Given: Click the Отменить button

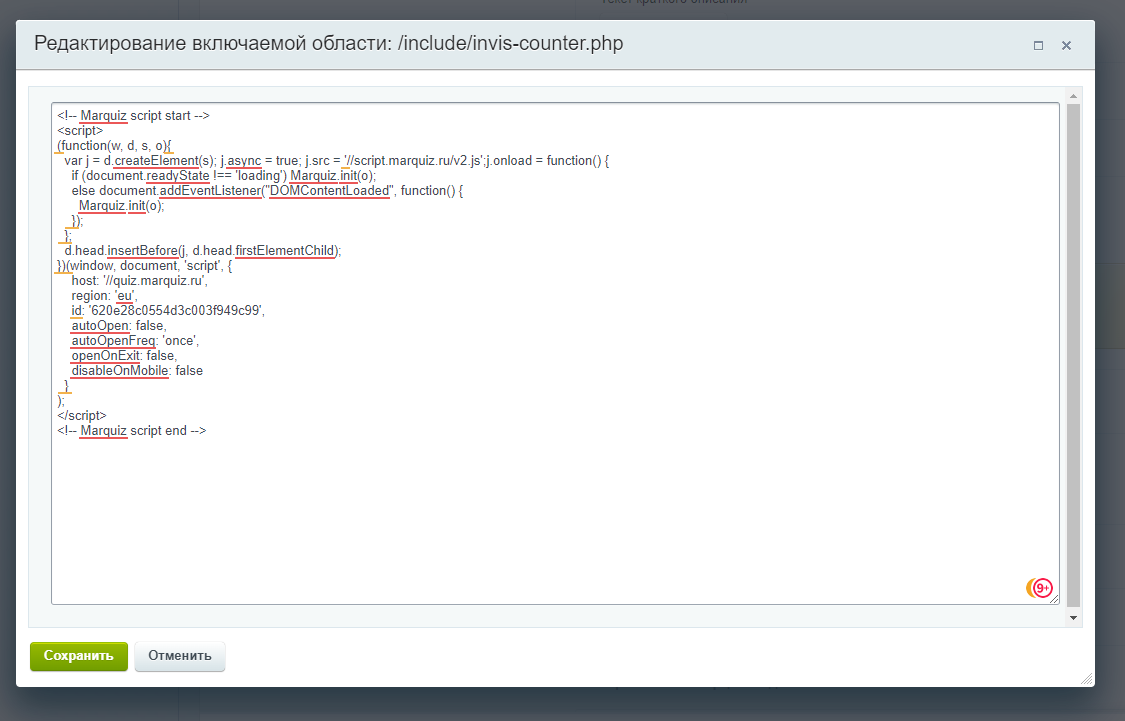Looking at the screenshot, I should tap(179, 656).
